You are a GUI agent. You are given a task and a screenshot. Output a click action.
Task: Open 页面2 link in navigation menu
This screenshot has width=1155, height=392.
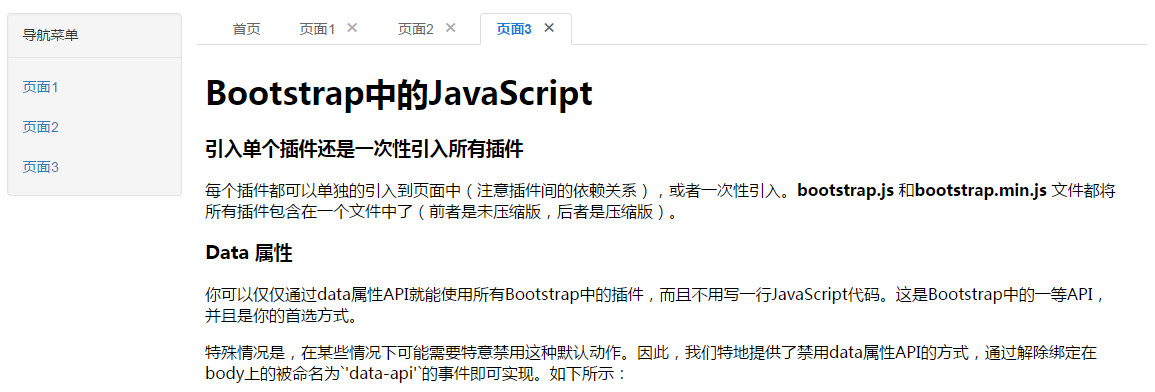pyautogui.click(x=41, y=127)
